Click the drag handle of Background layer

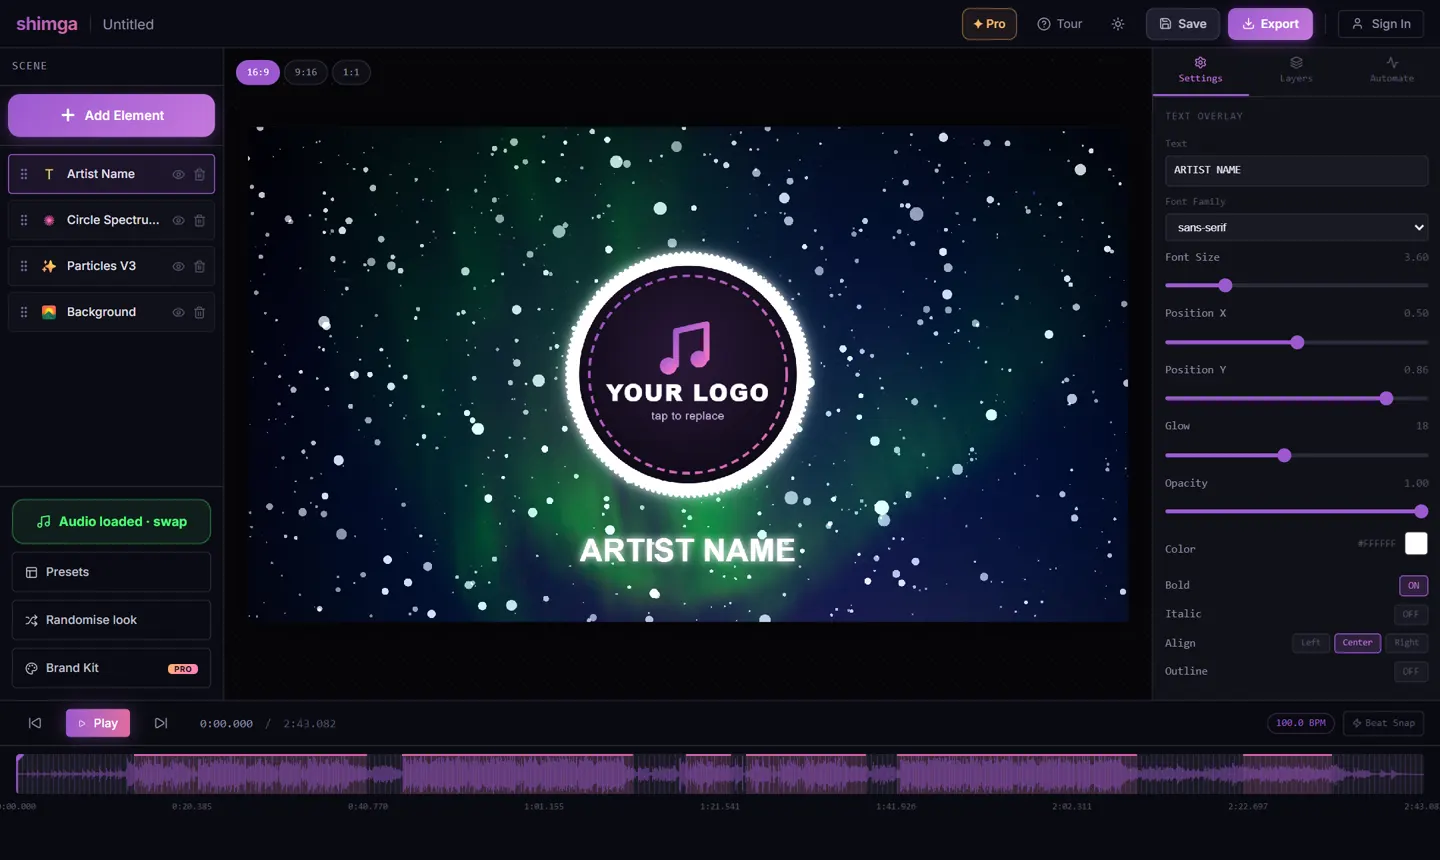24,312
